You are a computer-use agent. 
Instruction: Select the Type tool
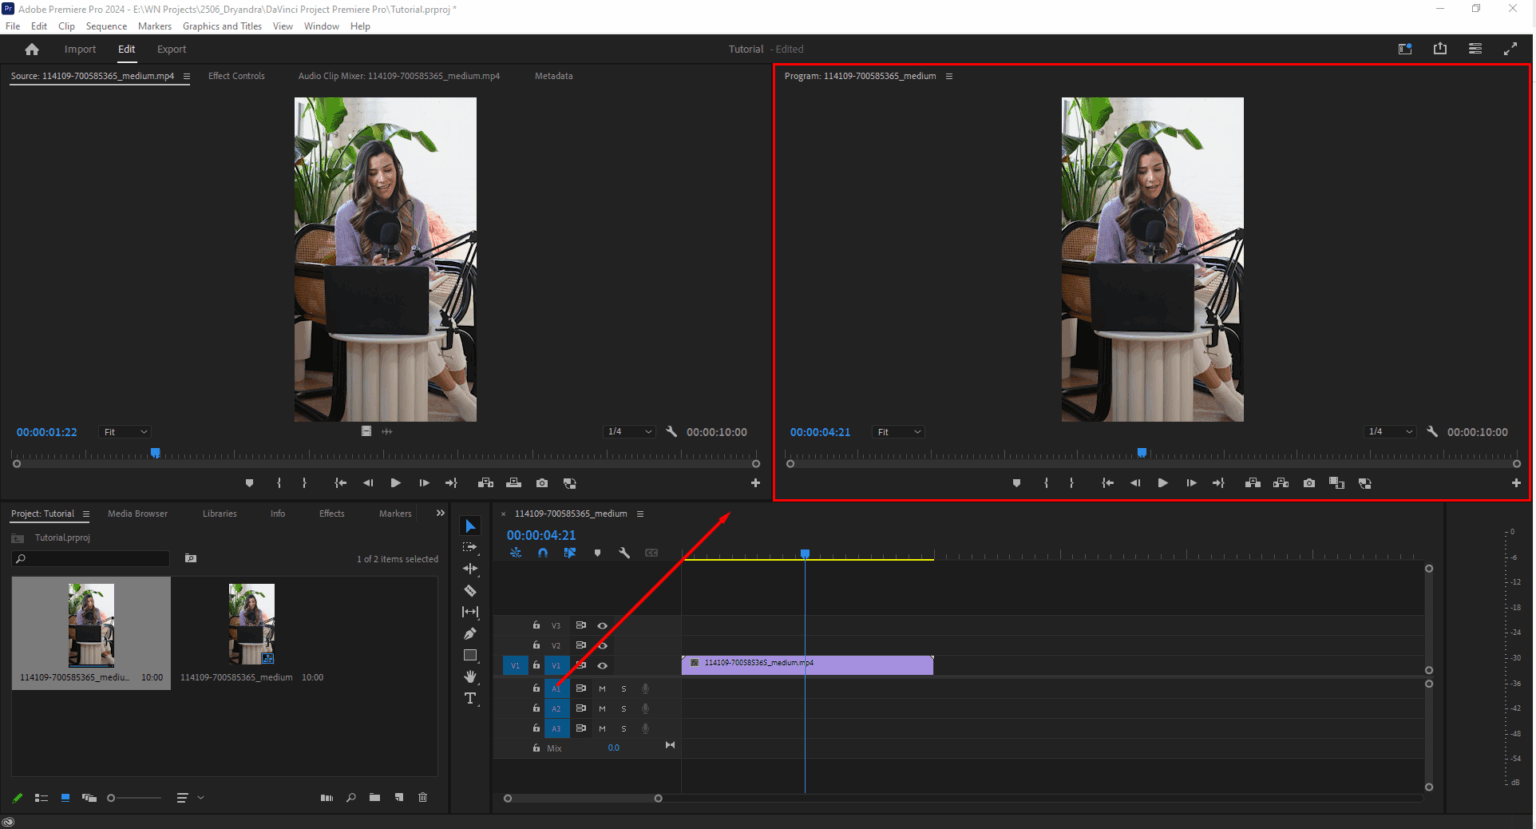click(470, 698)
